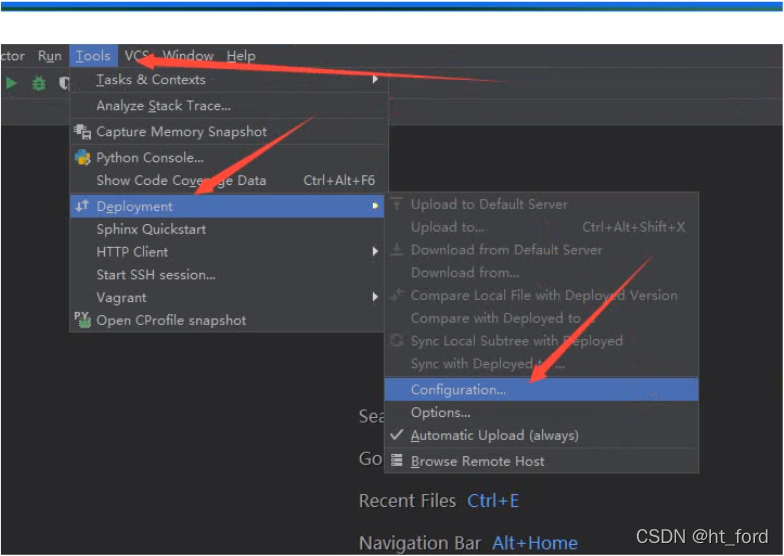Click the Python Console snake icon

(x=82, y=158)
